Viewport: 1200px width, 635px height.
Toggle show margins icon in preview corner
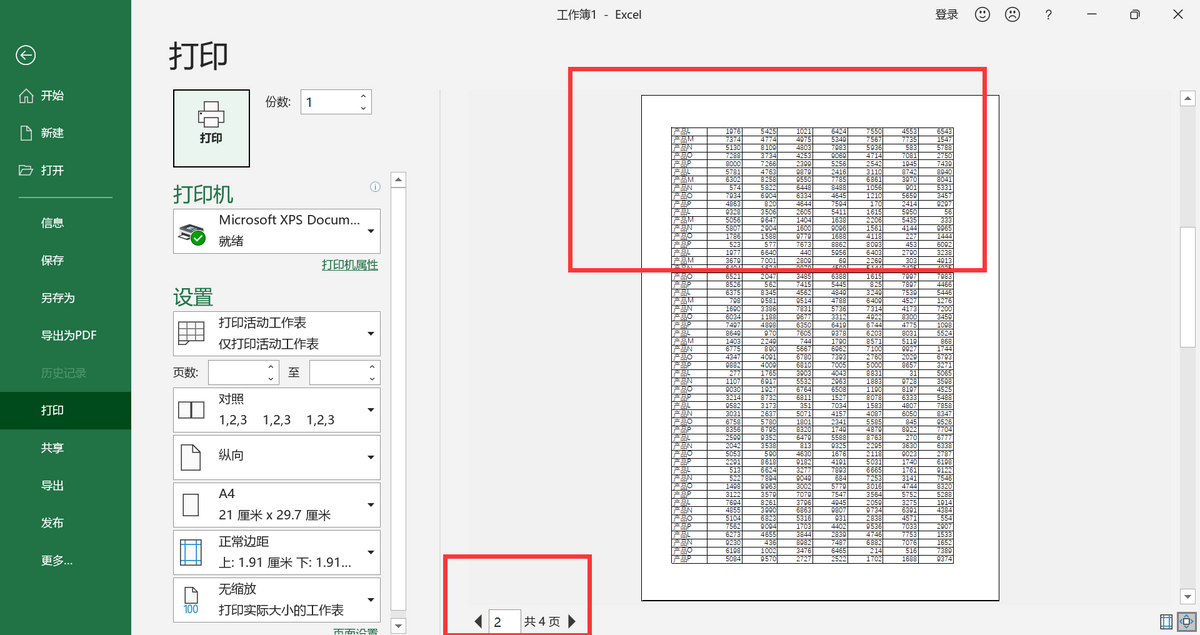click(x=1167, y=621)
